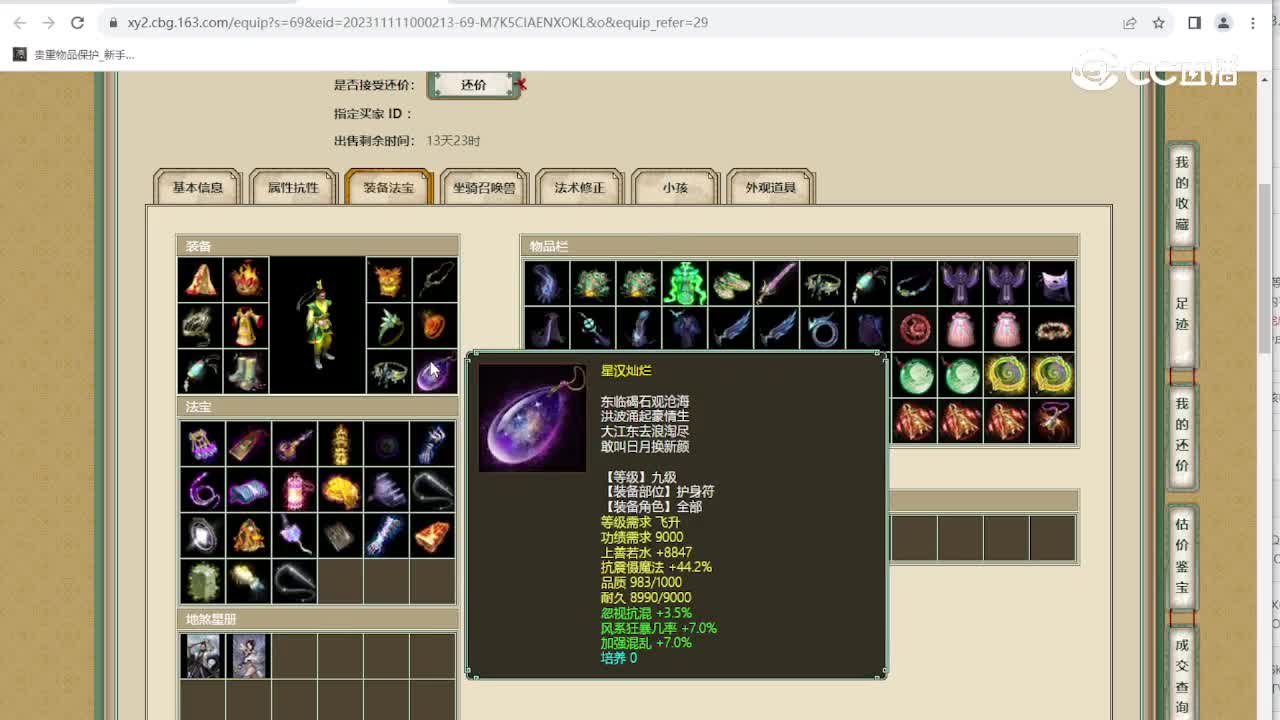Select the purple fly-whisk treasure
This screenshot has width=1280, height=720.
294,535
